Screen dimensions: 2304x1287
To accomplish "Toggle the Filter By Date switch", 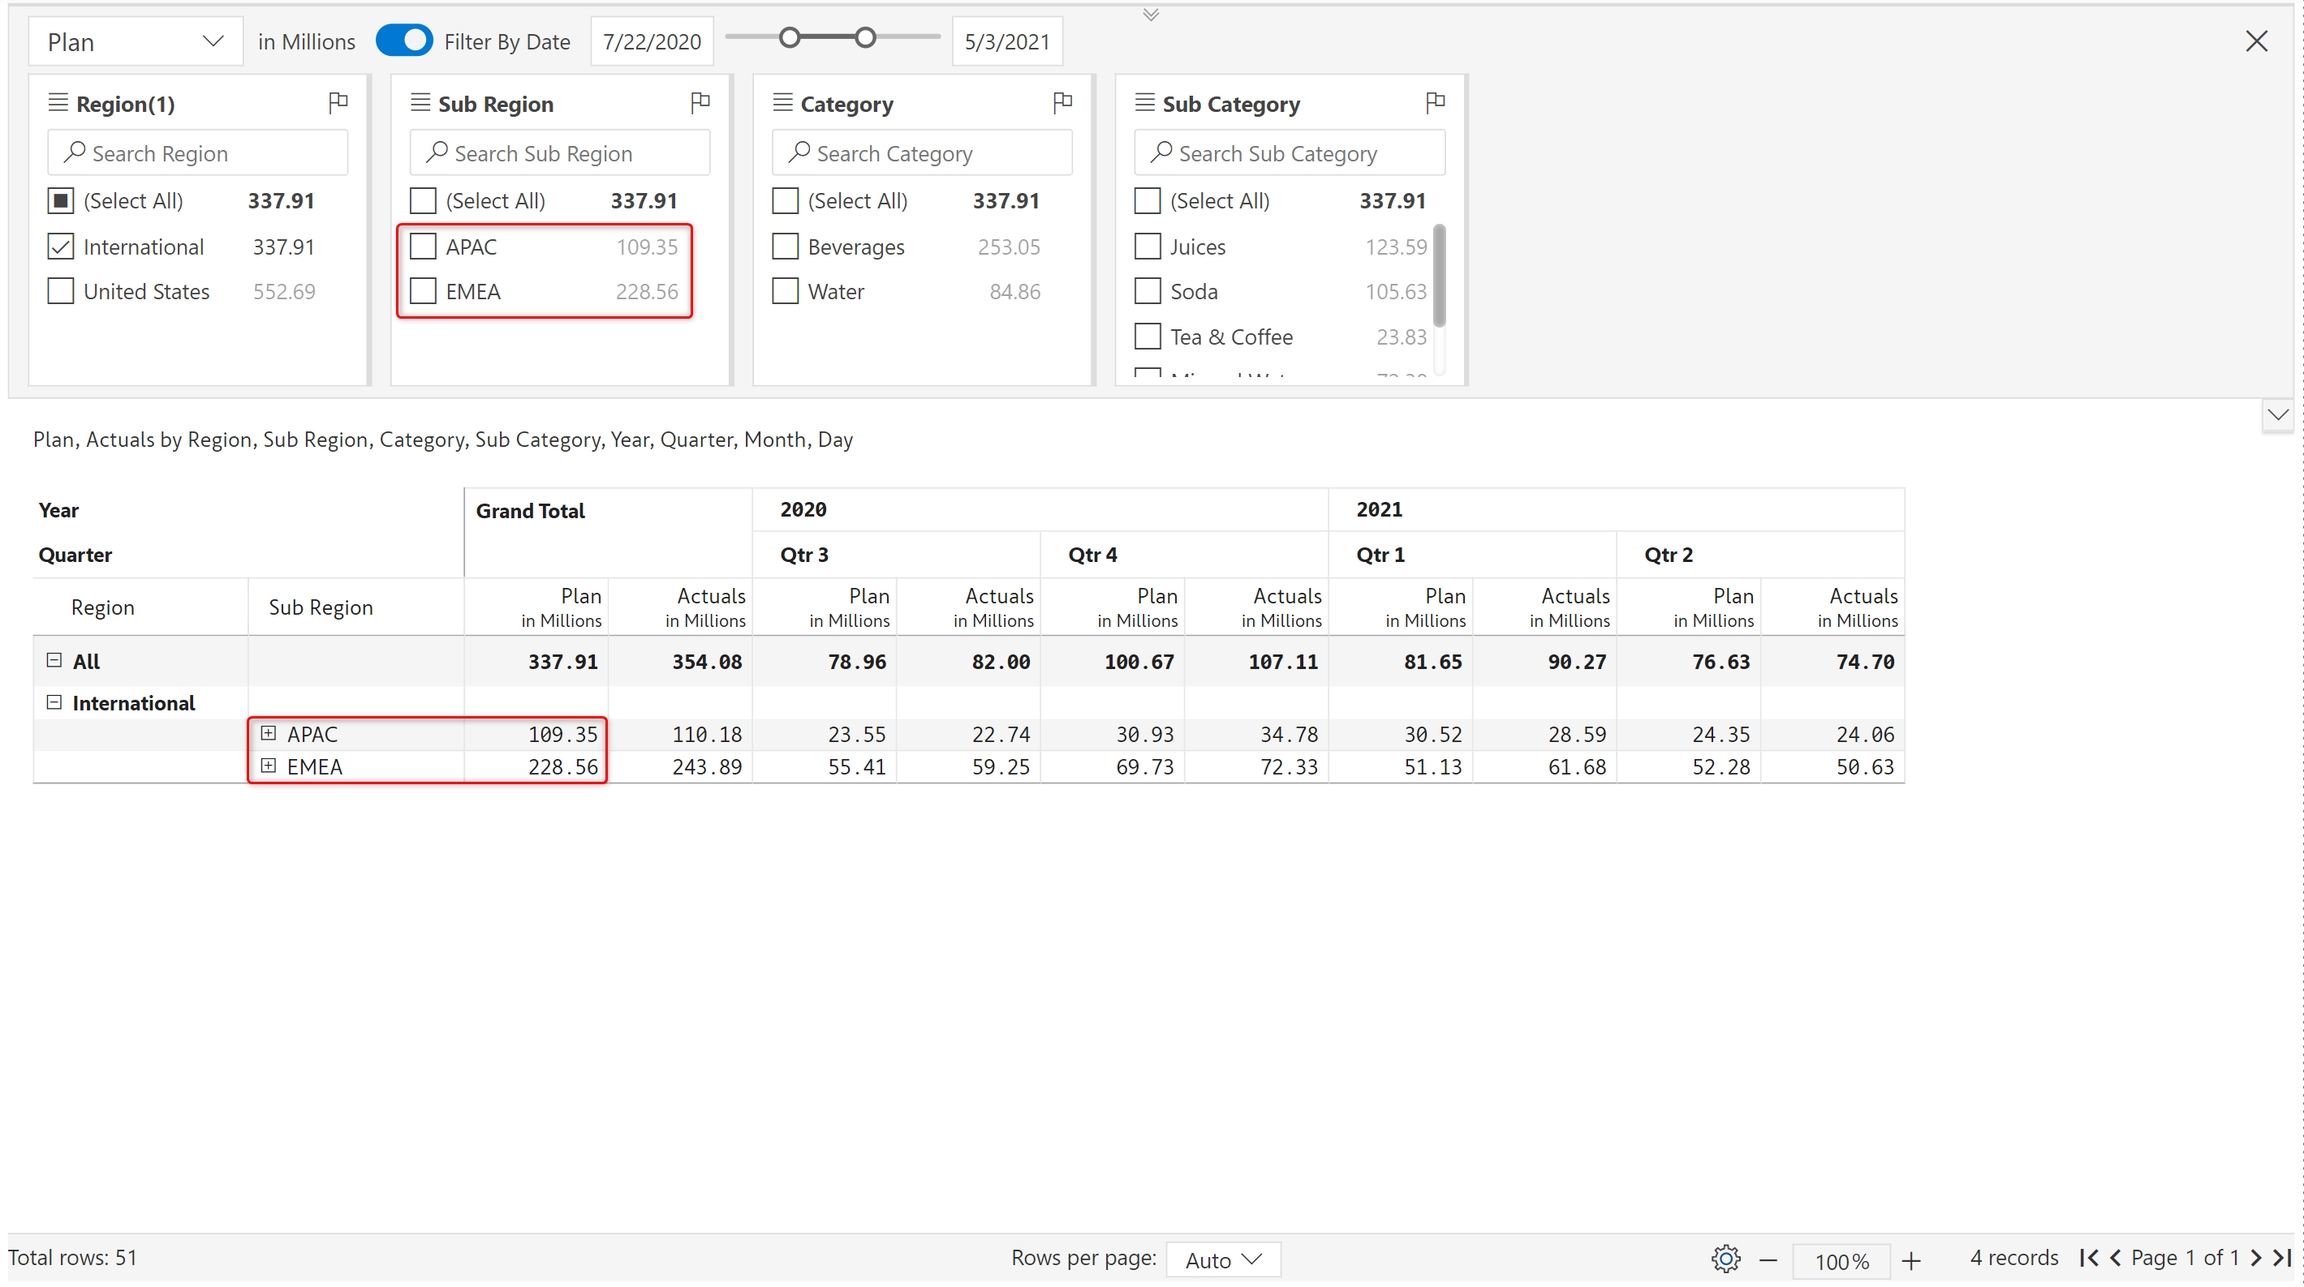I will coord(404,41).
